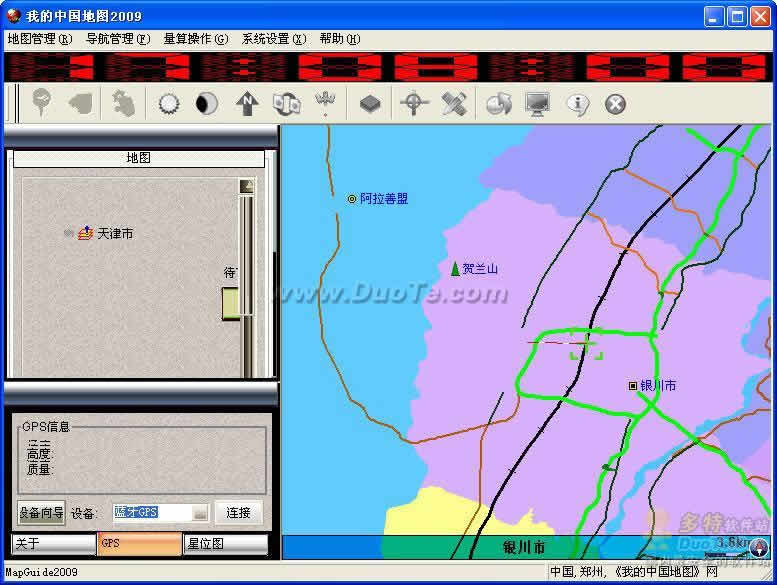
Task: Click the sun day-mode icon
Action: pyautogui.click(x=169, y=104)
